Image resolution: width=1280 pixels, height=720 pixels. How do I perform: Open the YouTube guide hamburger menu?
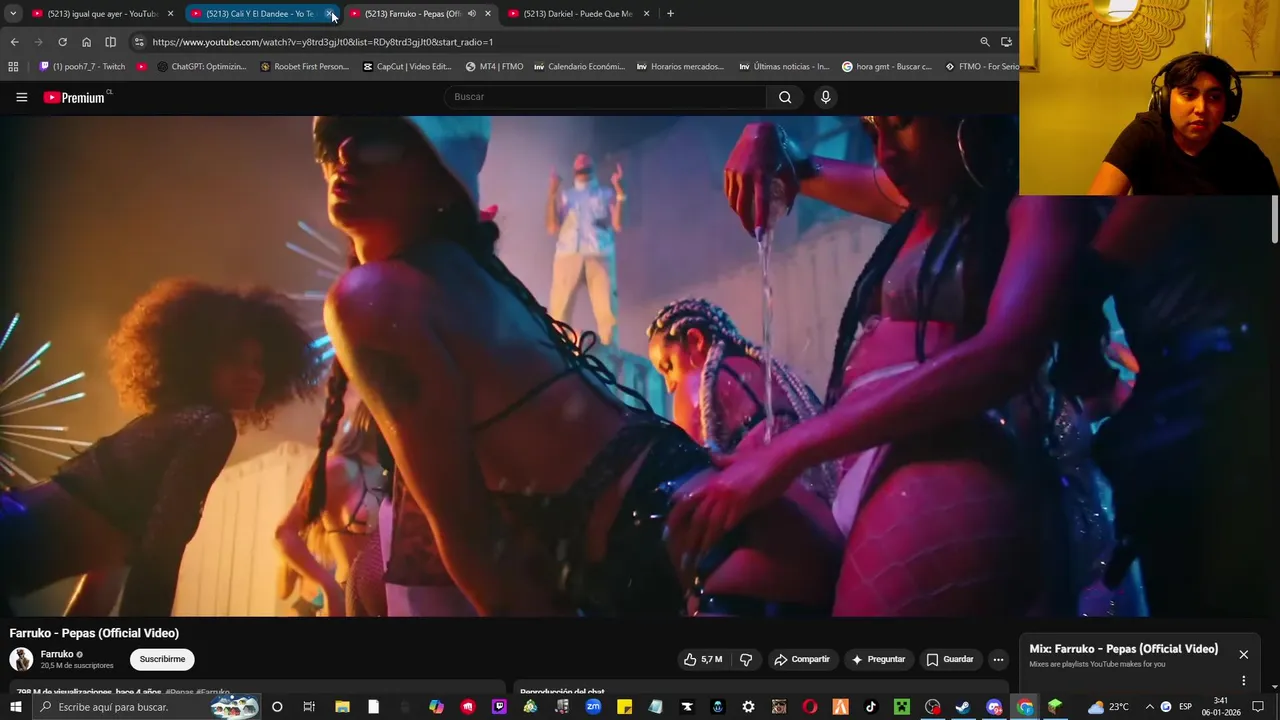(x=21, y=97)
